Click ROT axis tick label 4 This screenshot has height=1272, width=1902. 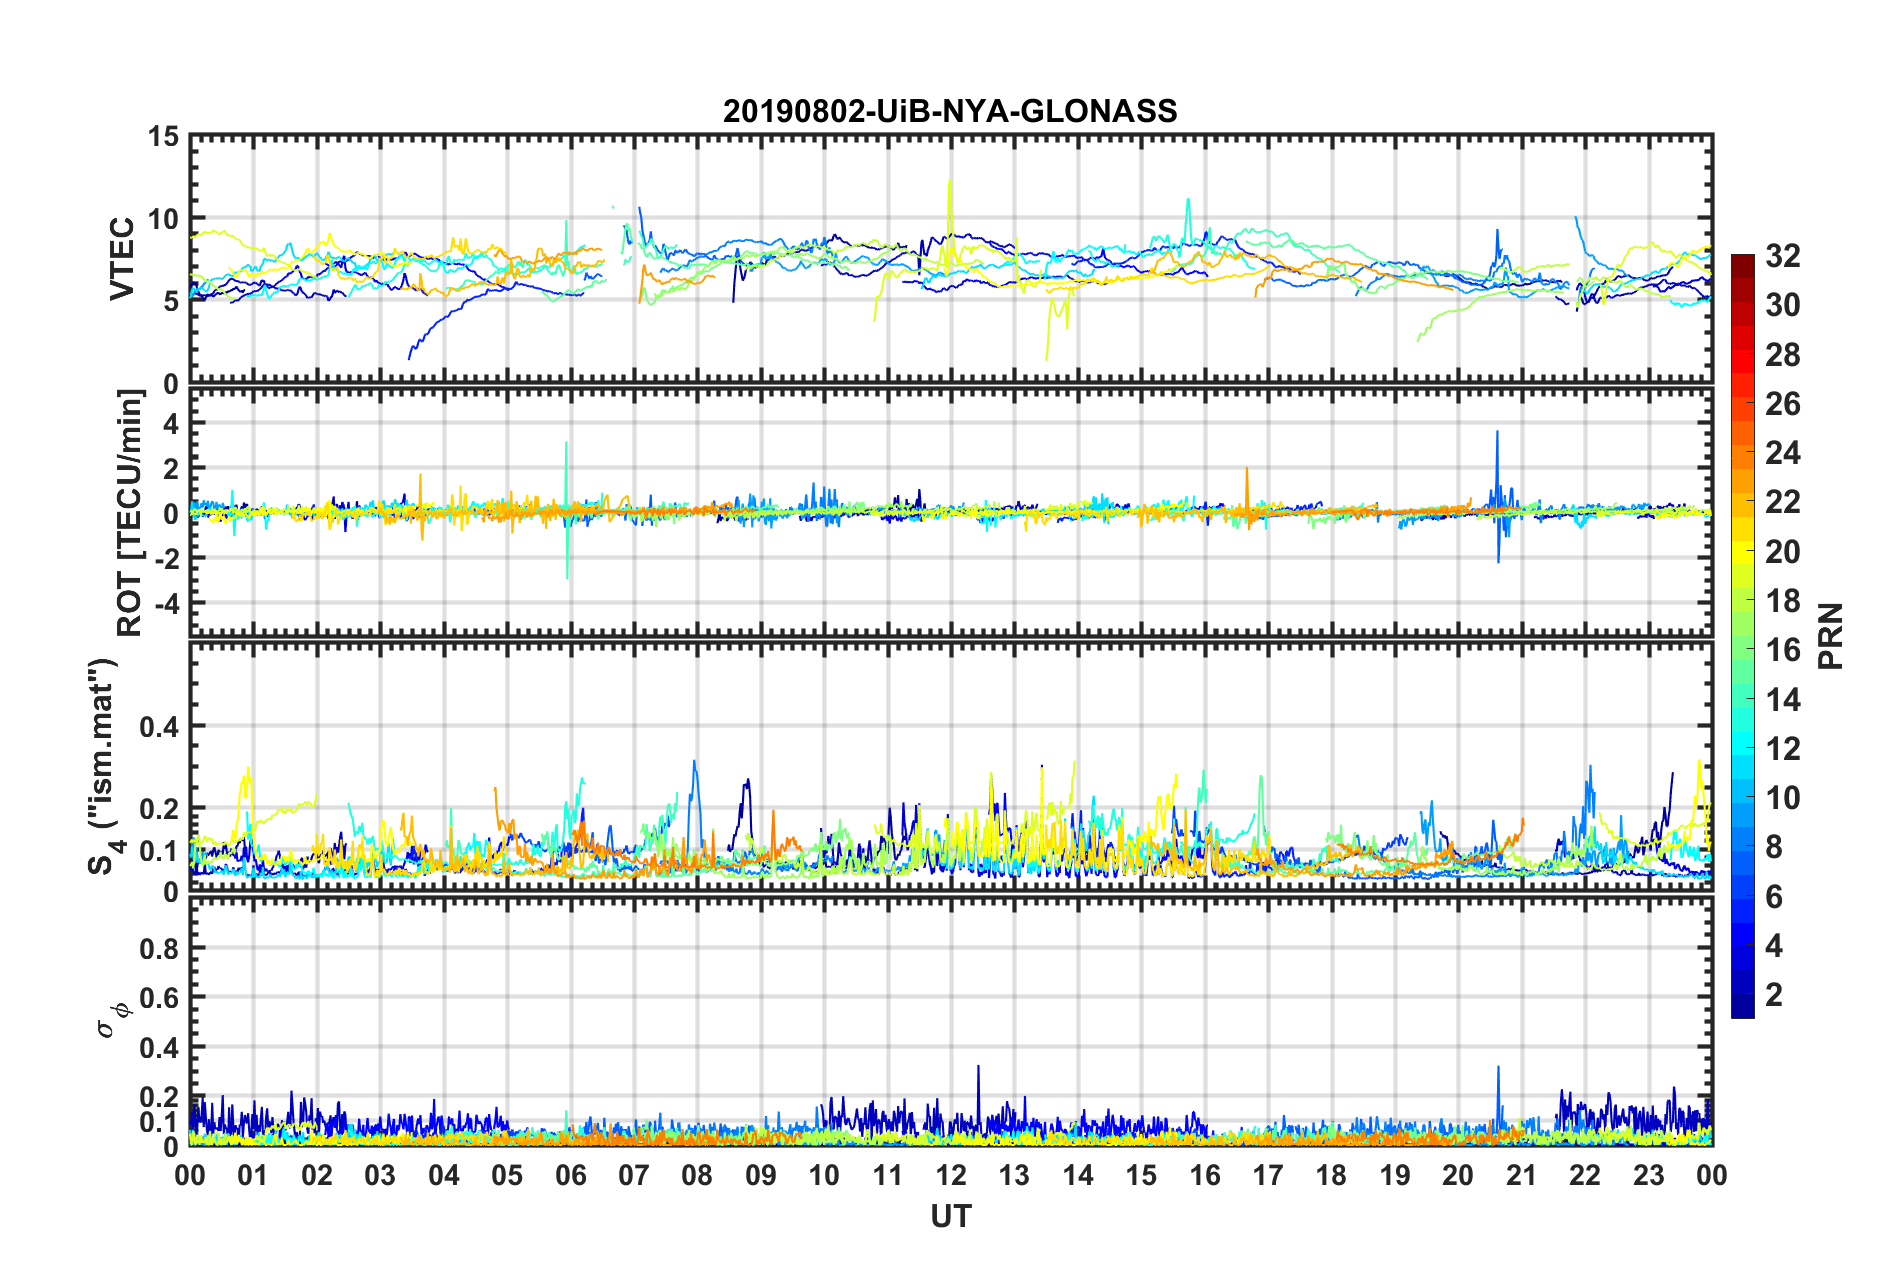click(x=172, y=424)
